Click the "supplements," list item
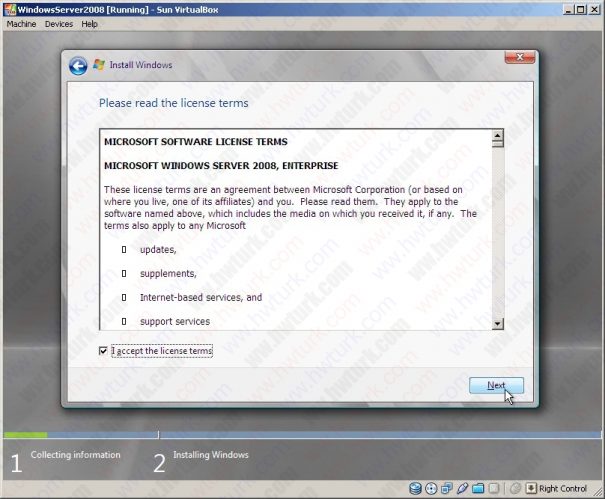Screen dimensions: 605x499 pos(168,274)
